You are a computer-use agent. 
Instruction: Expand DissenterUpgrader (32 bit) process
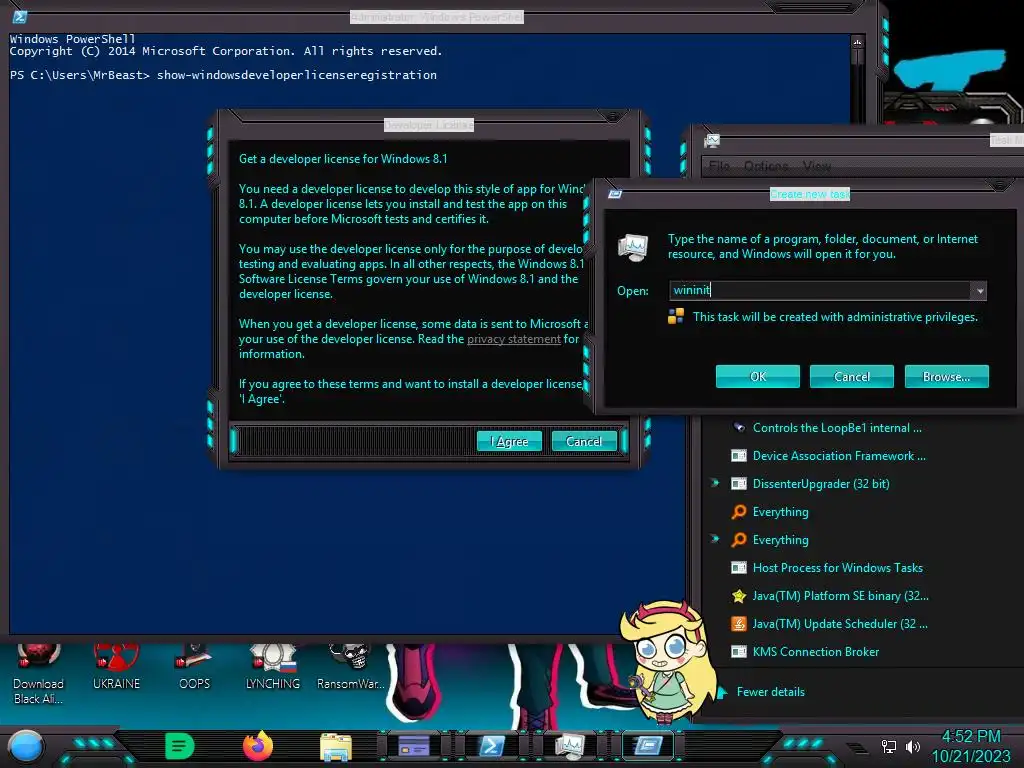pos(714,483)
